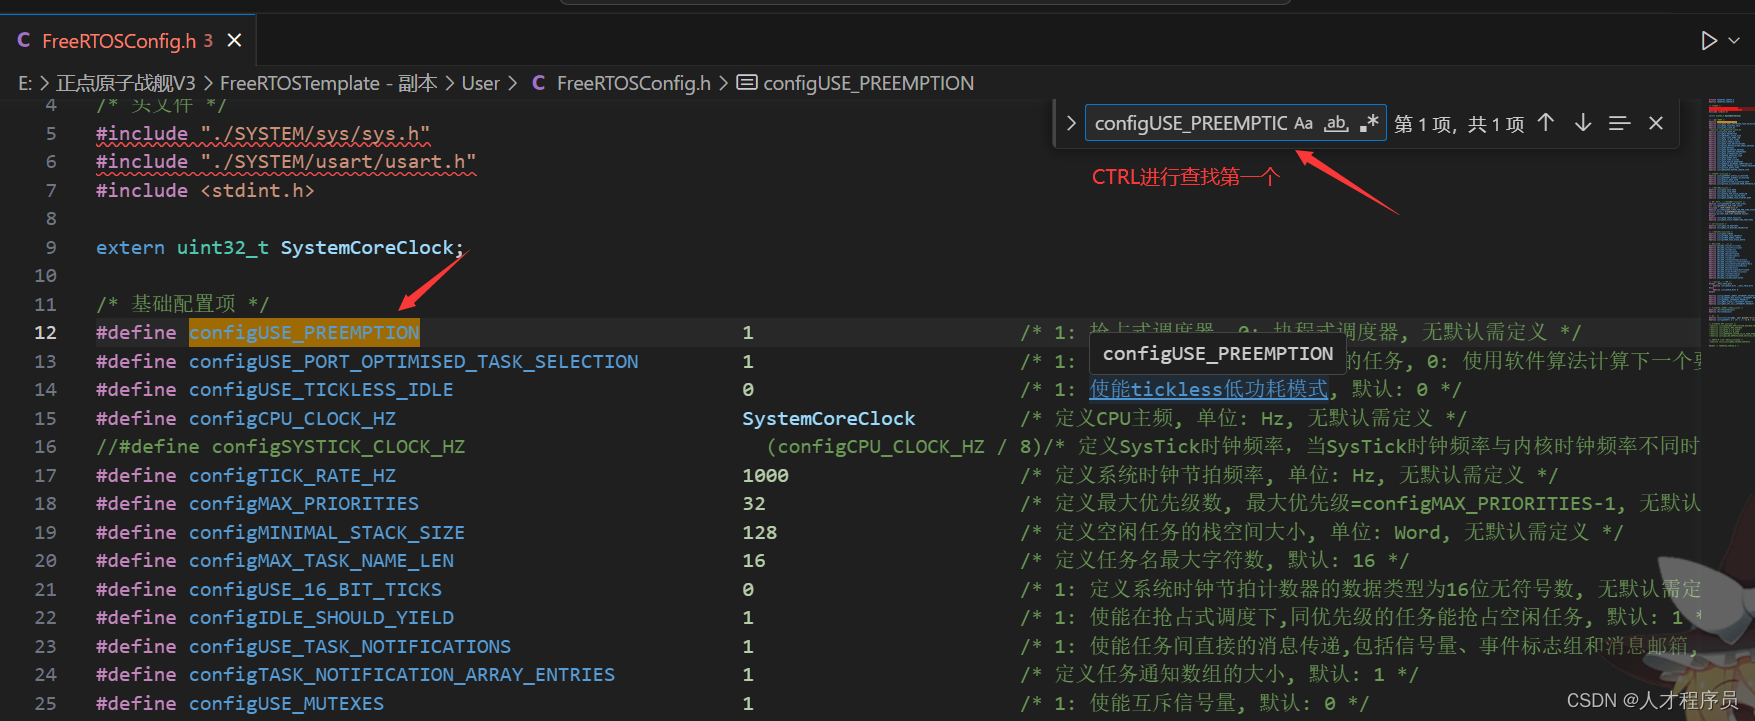1755x721 pixels.
Task: Click the hover tooltip configUSE_PREEMPTION
Action: pyautogui.click(x=1217, y=353)
